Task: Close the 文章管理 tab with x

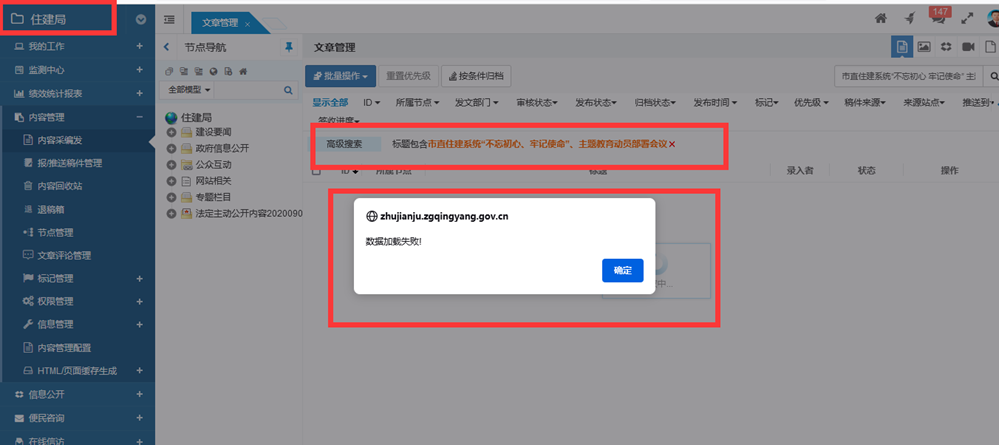Action: (247, 24)
